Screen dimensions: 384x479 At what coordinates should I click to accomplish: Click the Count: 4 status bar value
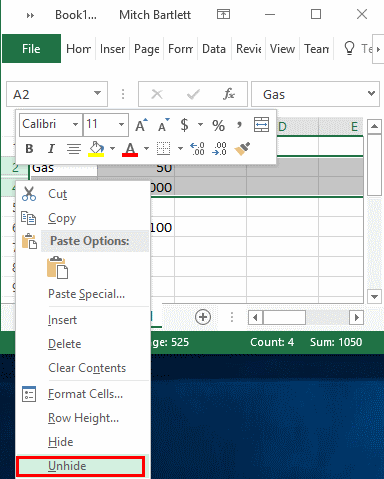coord(272,342)
